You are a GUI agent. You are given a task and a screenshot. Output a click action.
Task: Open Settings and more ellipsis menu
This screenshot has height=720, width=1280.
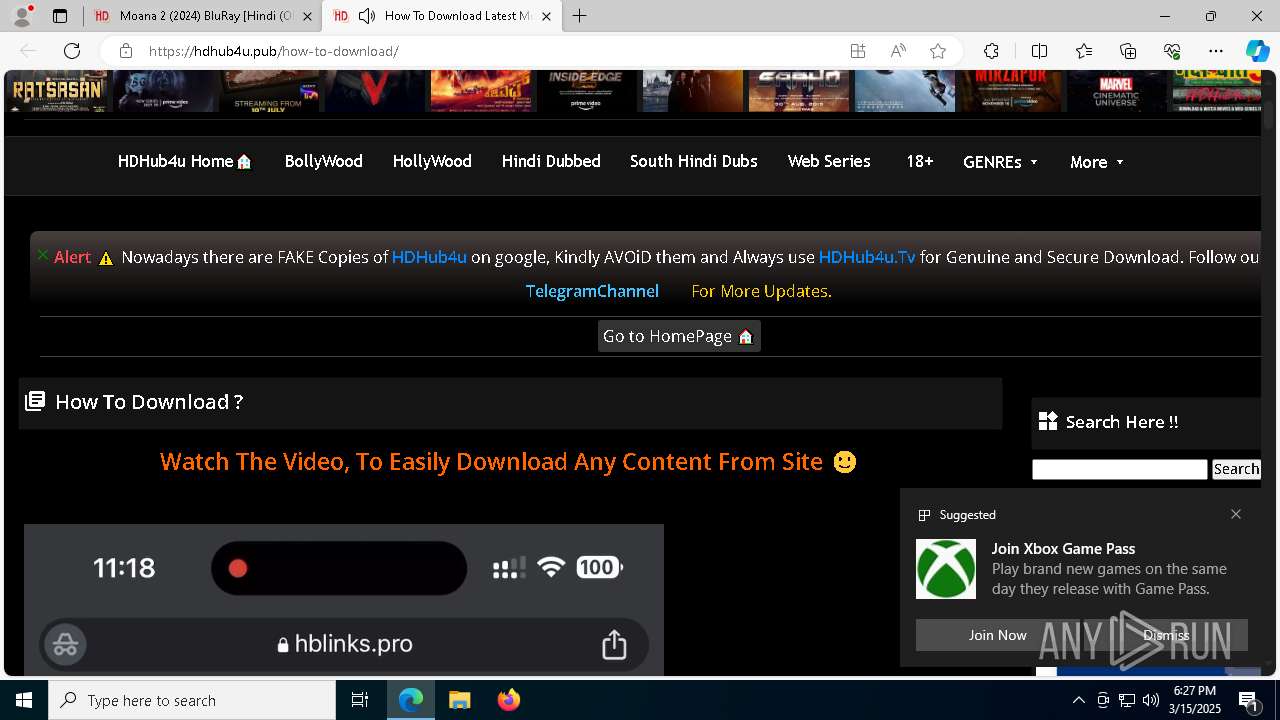[x=1216, y=51]
